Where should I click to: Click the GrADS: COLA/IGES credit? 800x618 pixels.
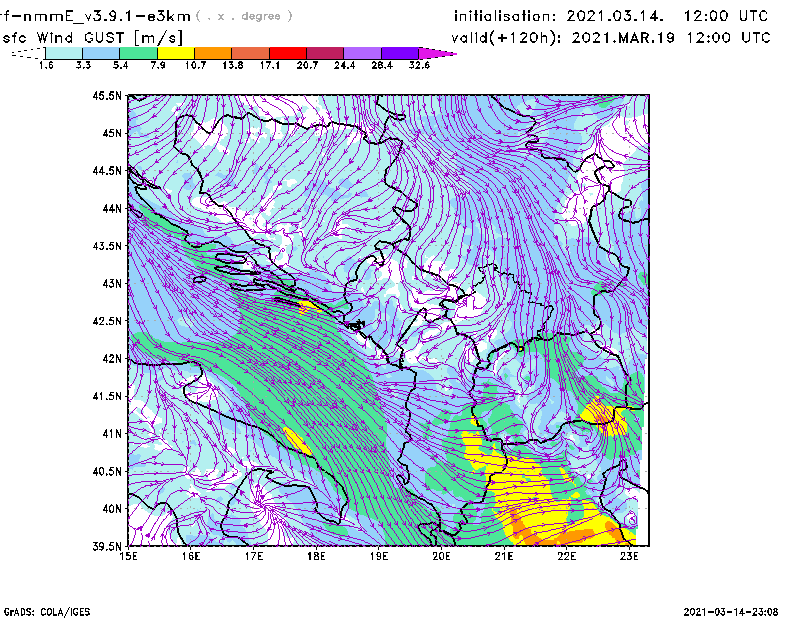click(47, 612)
